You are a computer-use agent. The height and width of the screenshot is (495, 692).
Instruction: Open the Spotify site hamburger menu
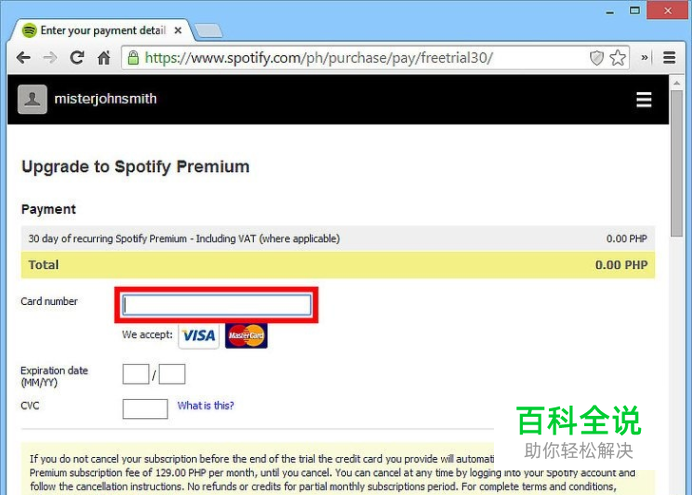click(644, 100)
